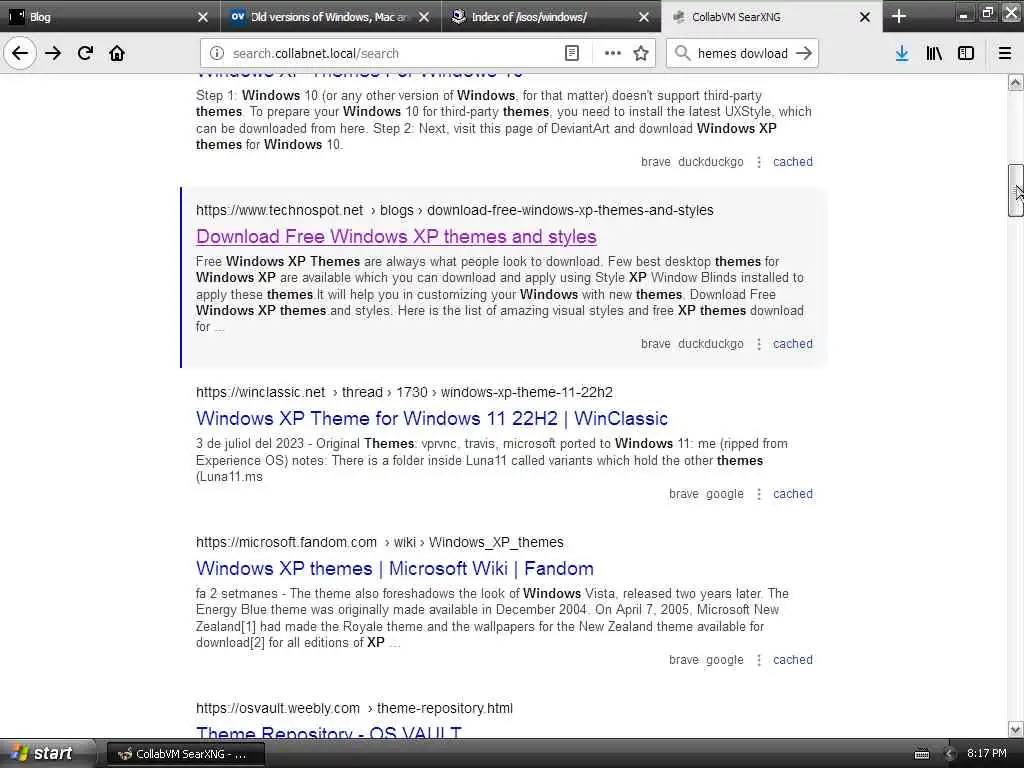The image size is (1024, 768).
Task: Open Download Free Windows XP themes link
Action: click(x=396, y=236)
